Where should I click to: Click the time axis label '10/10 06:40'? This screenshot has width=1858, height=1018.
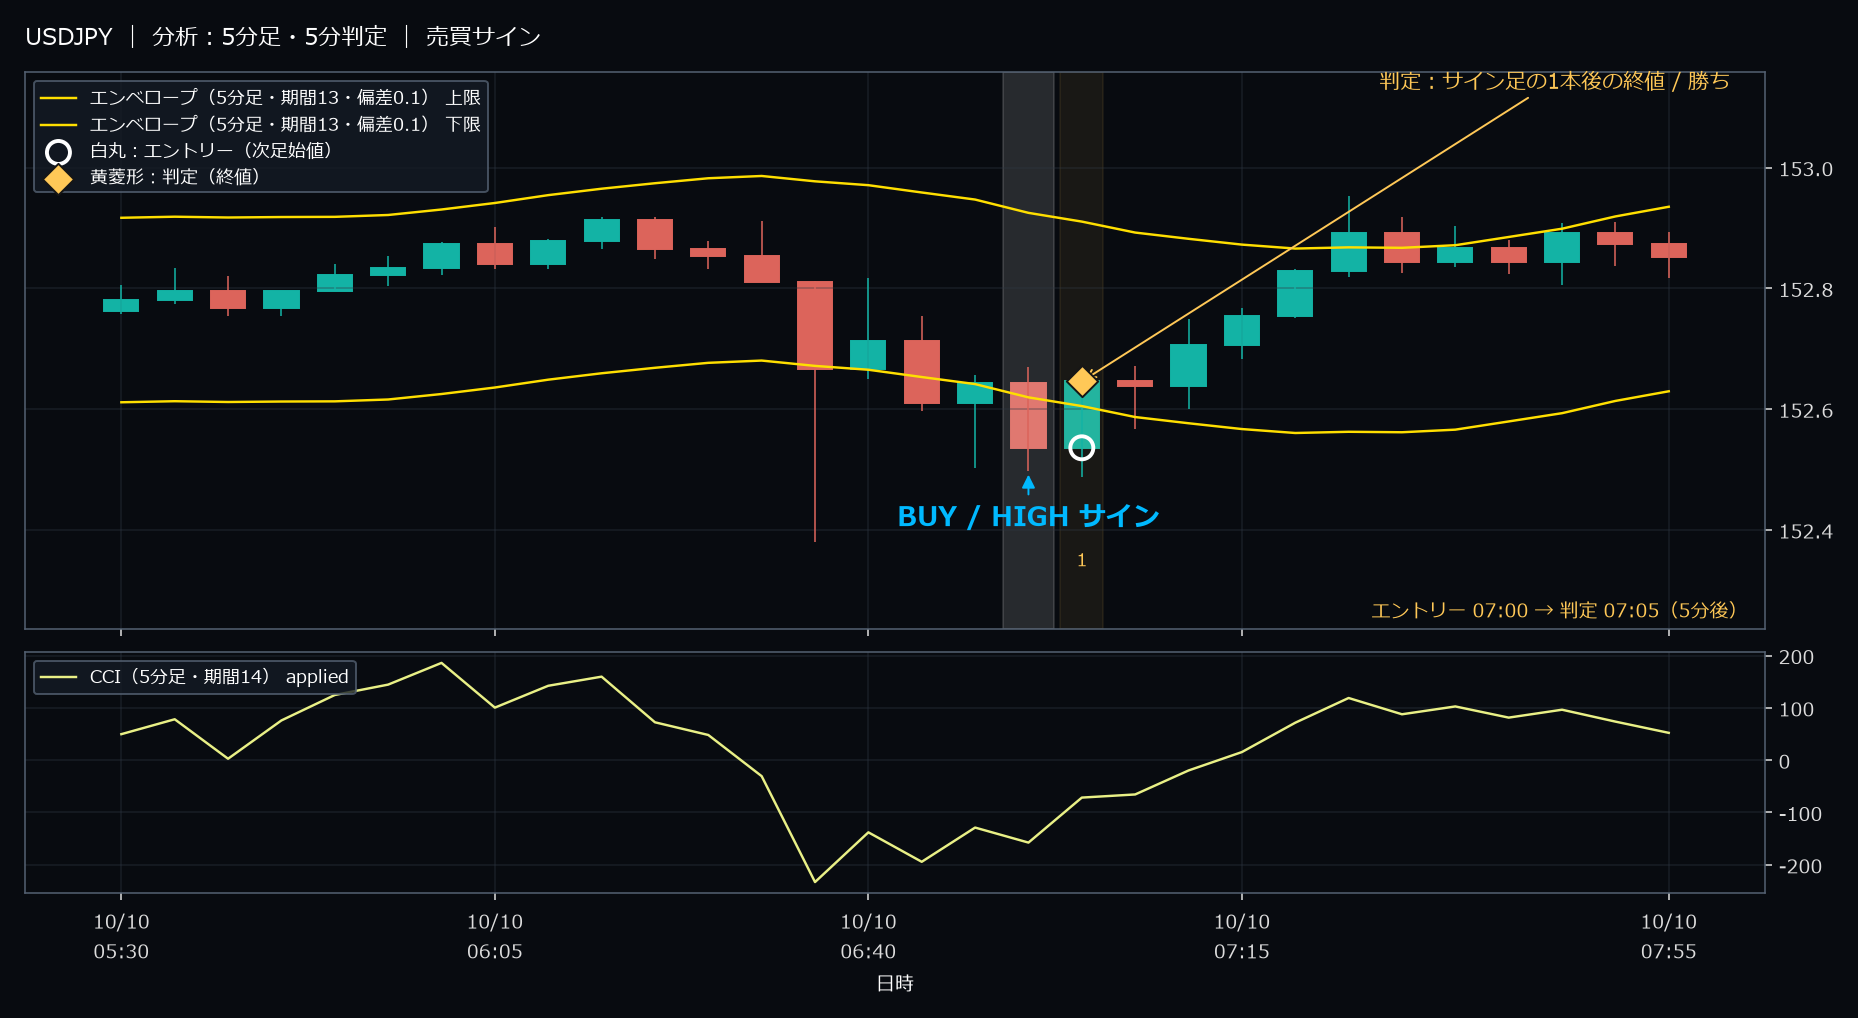click(868, 937)
